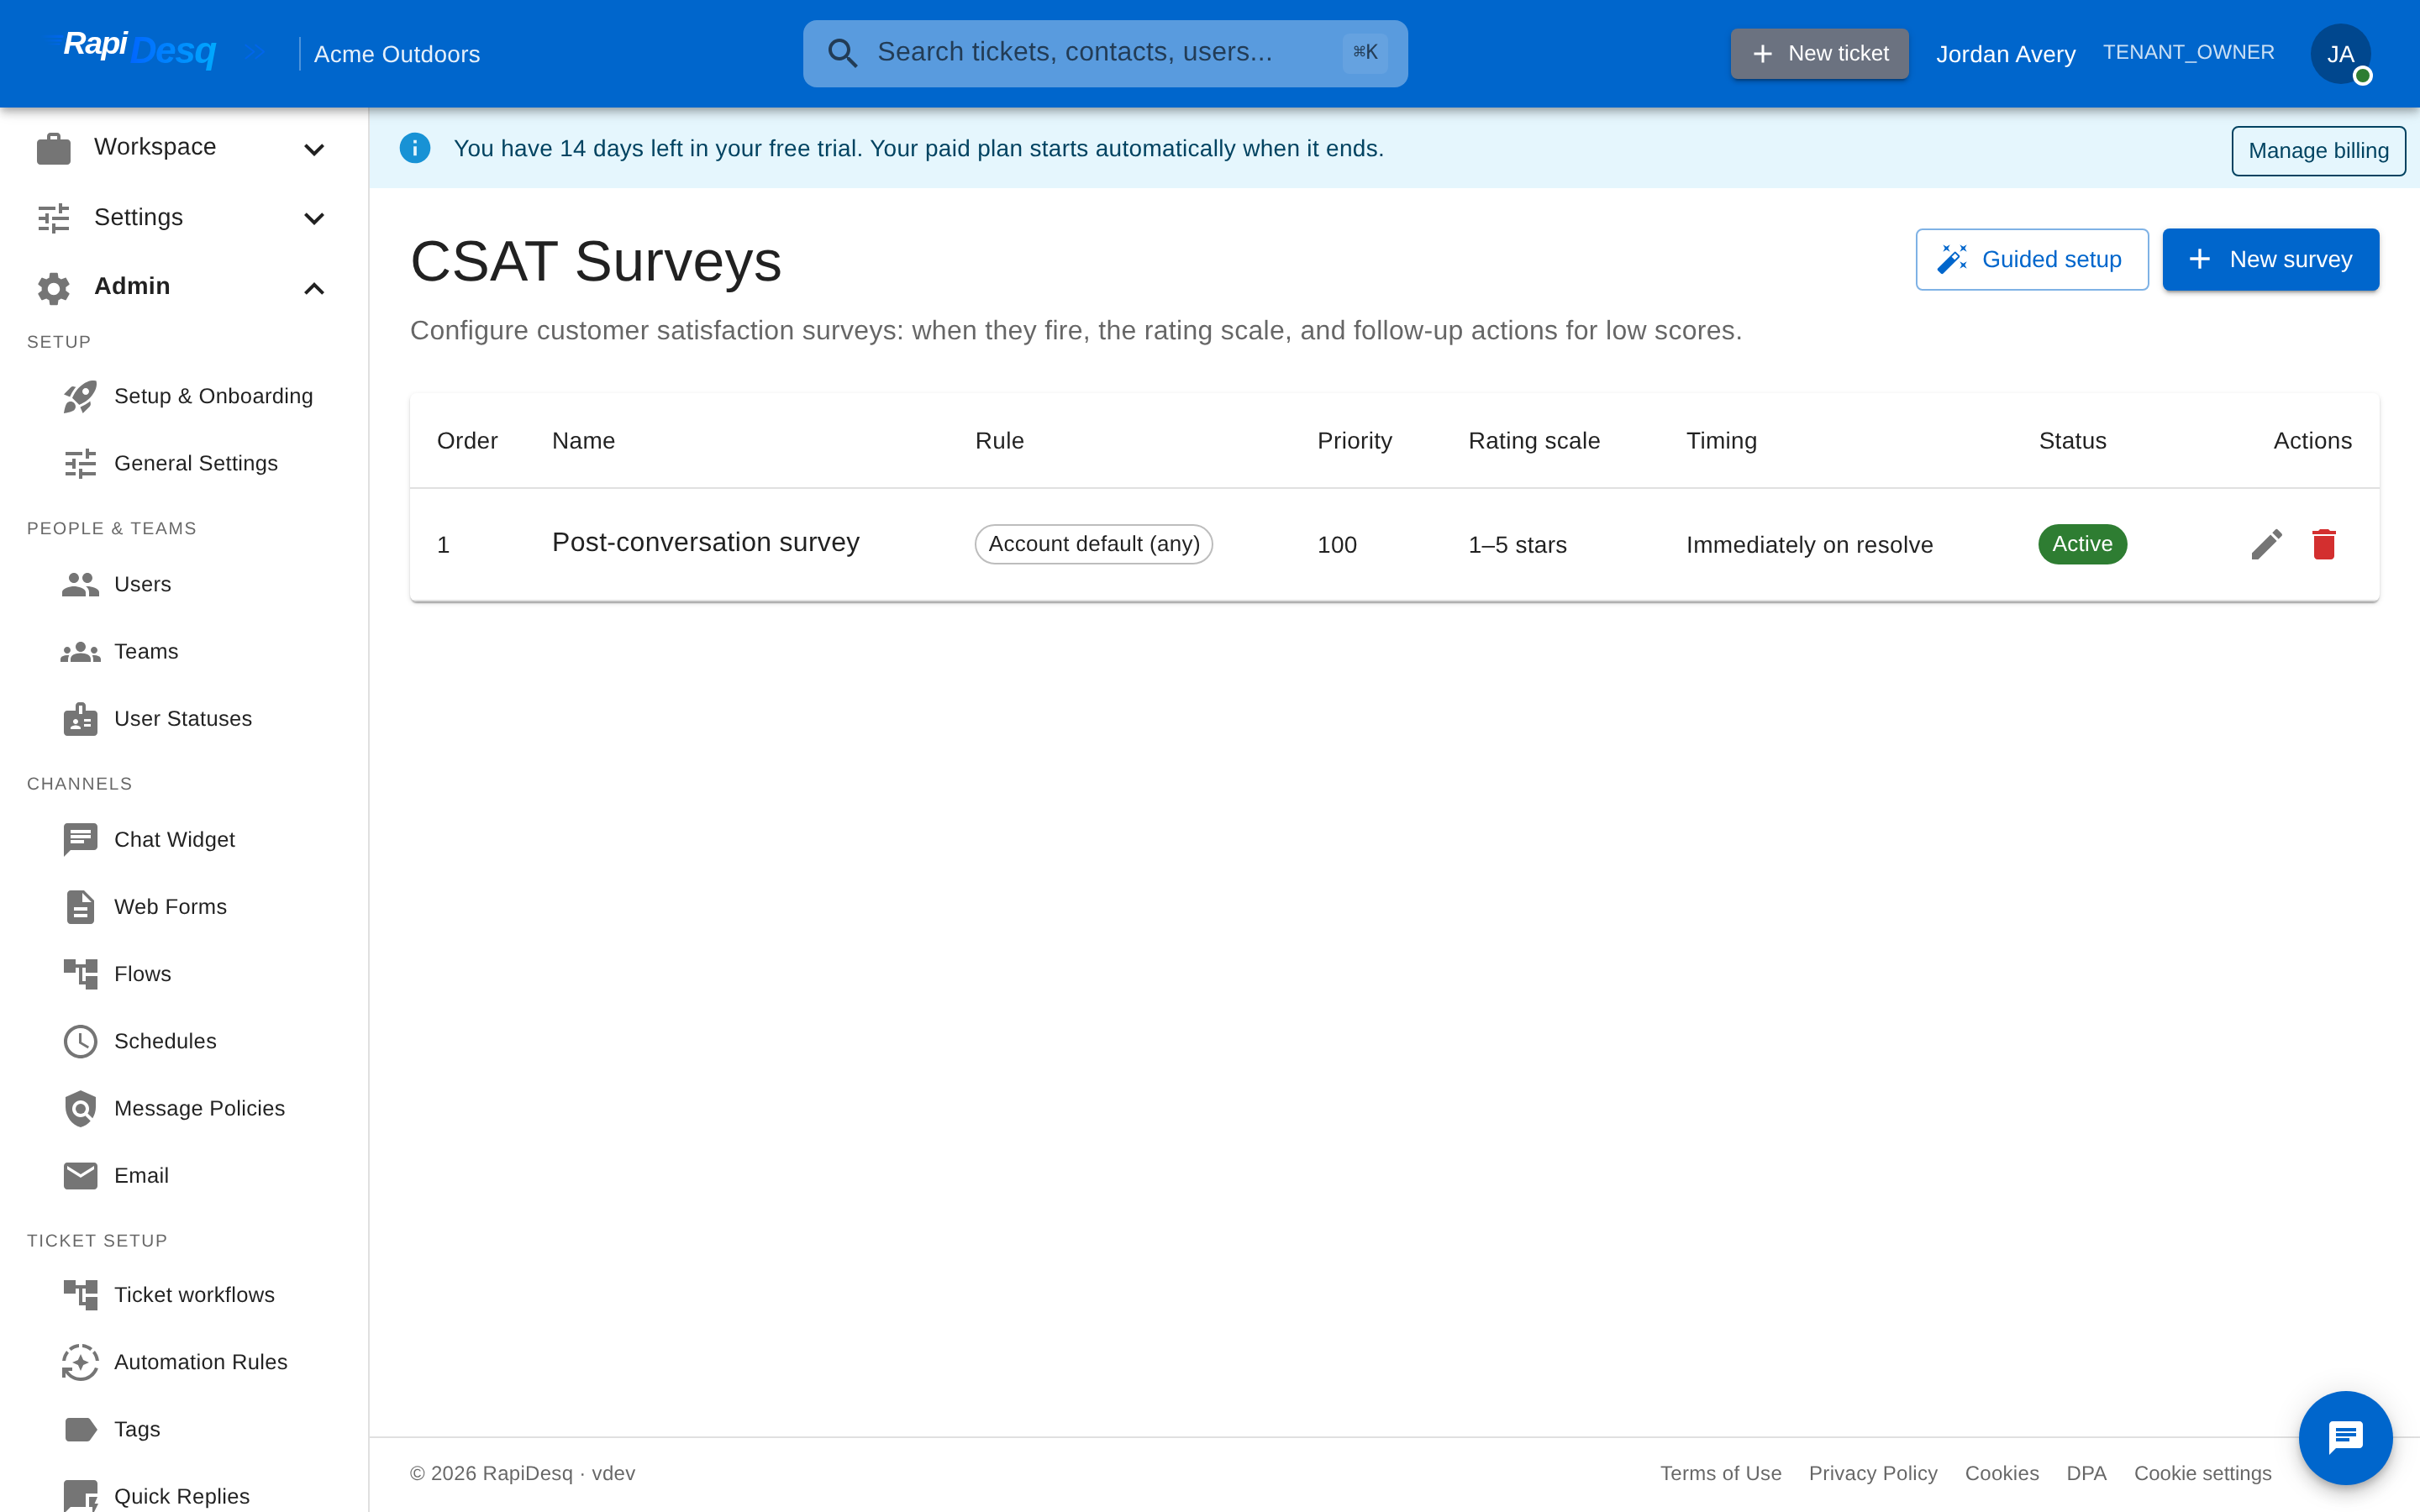Open User Statuses page

point(186,719)
